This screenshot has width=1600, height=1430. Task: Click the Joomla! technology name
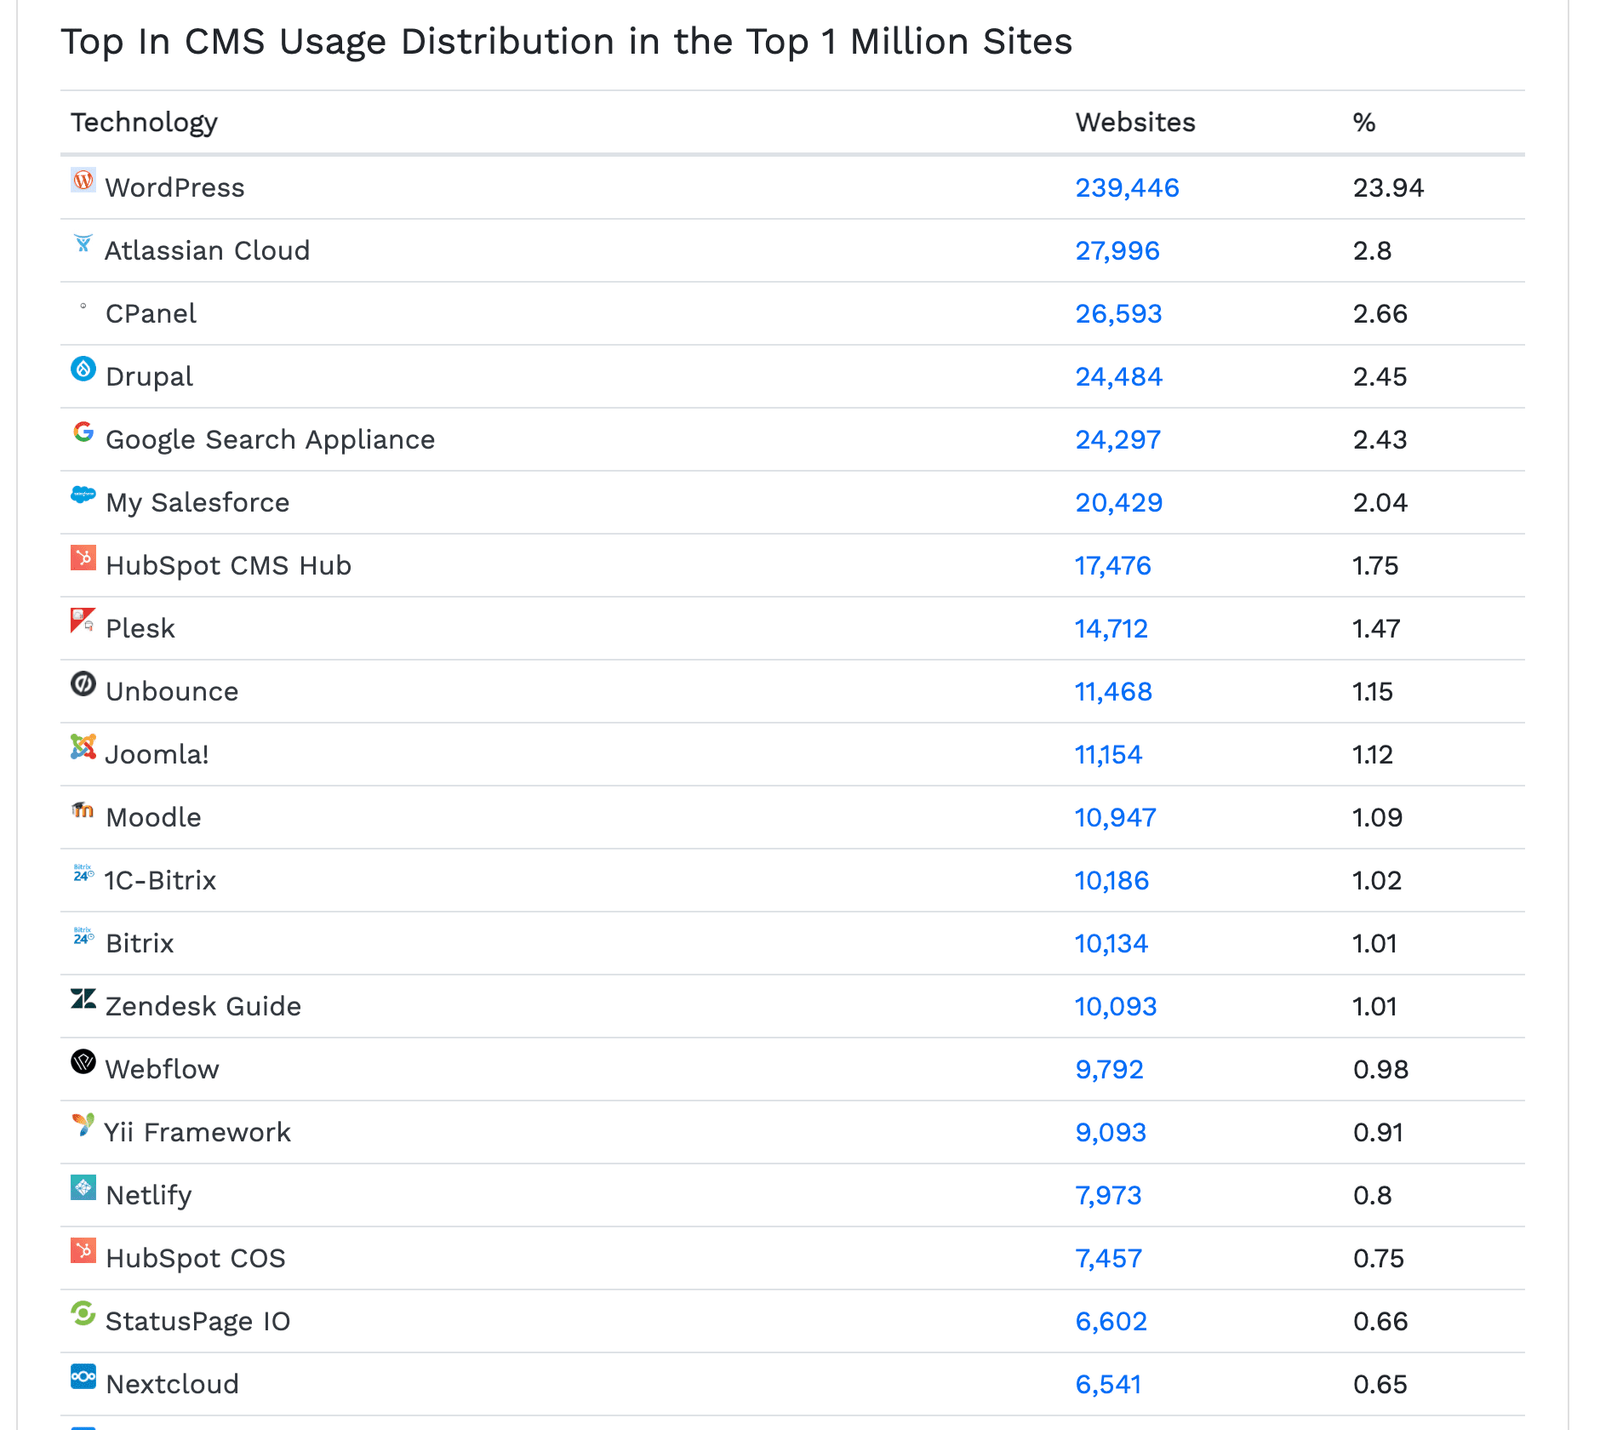[157, 755]
